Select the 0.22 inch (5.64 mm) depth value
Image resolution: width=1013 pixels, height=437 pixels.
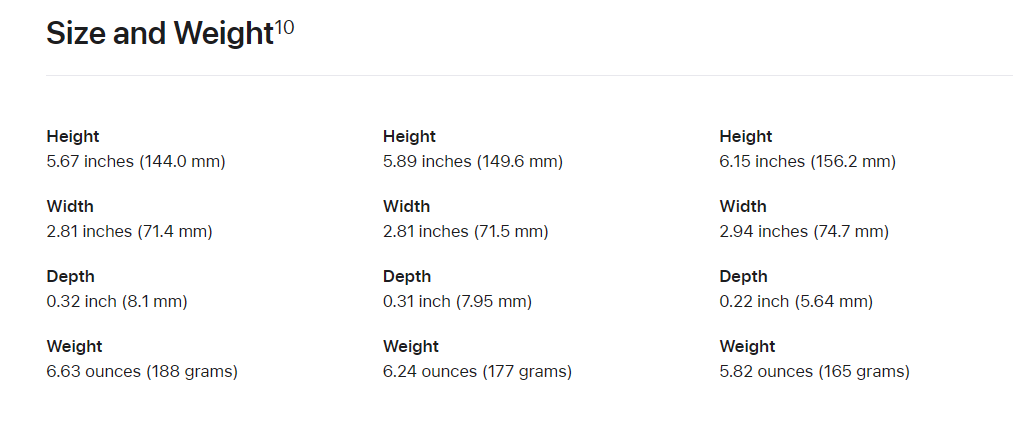(796, 302)
